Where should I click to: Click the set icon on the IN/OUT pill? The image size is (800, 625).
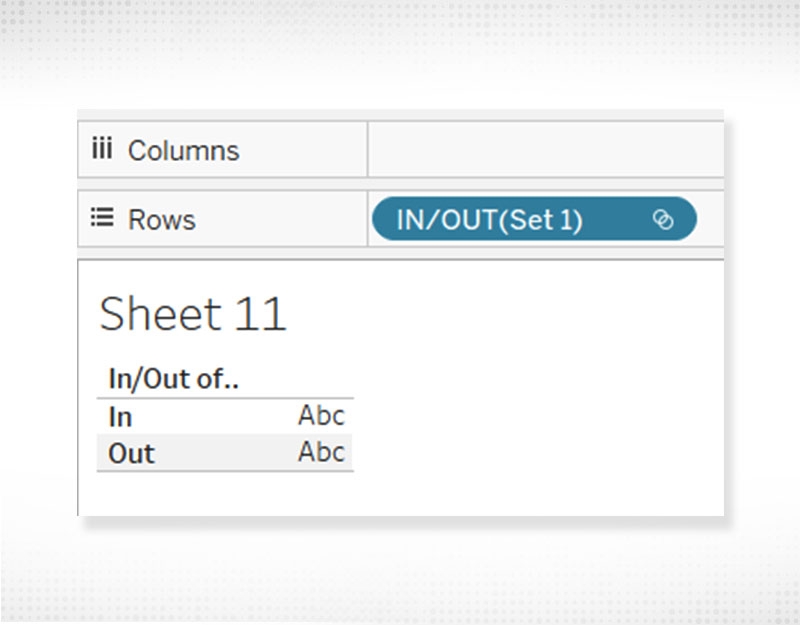(x=663, y=220)
